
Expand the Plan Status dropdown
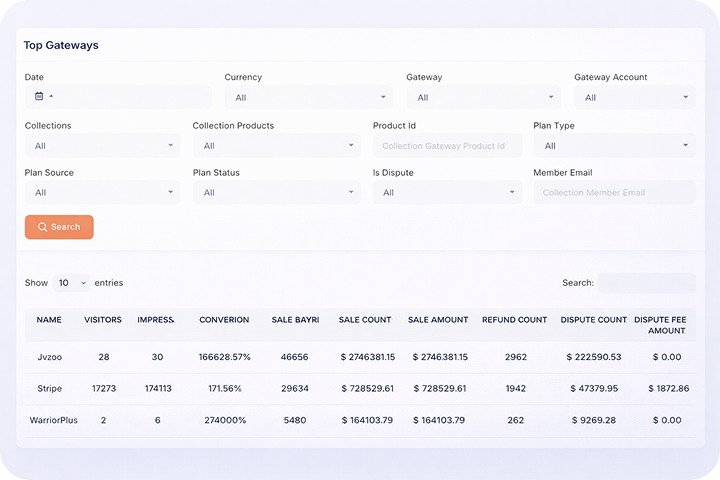pyautogui.click(x=276, y=193)
